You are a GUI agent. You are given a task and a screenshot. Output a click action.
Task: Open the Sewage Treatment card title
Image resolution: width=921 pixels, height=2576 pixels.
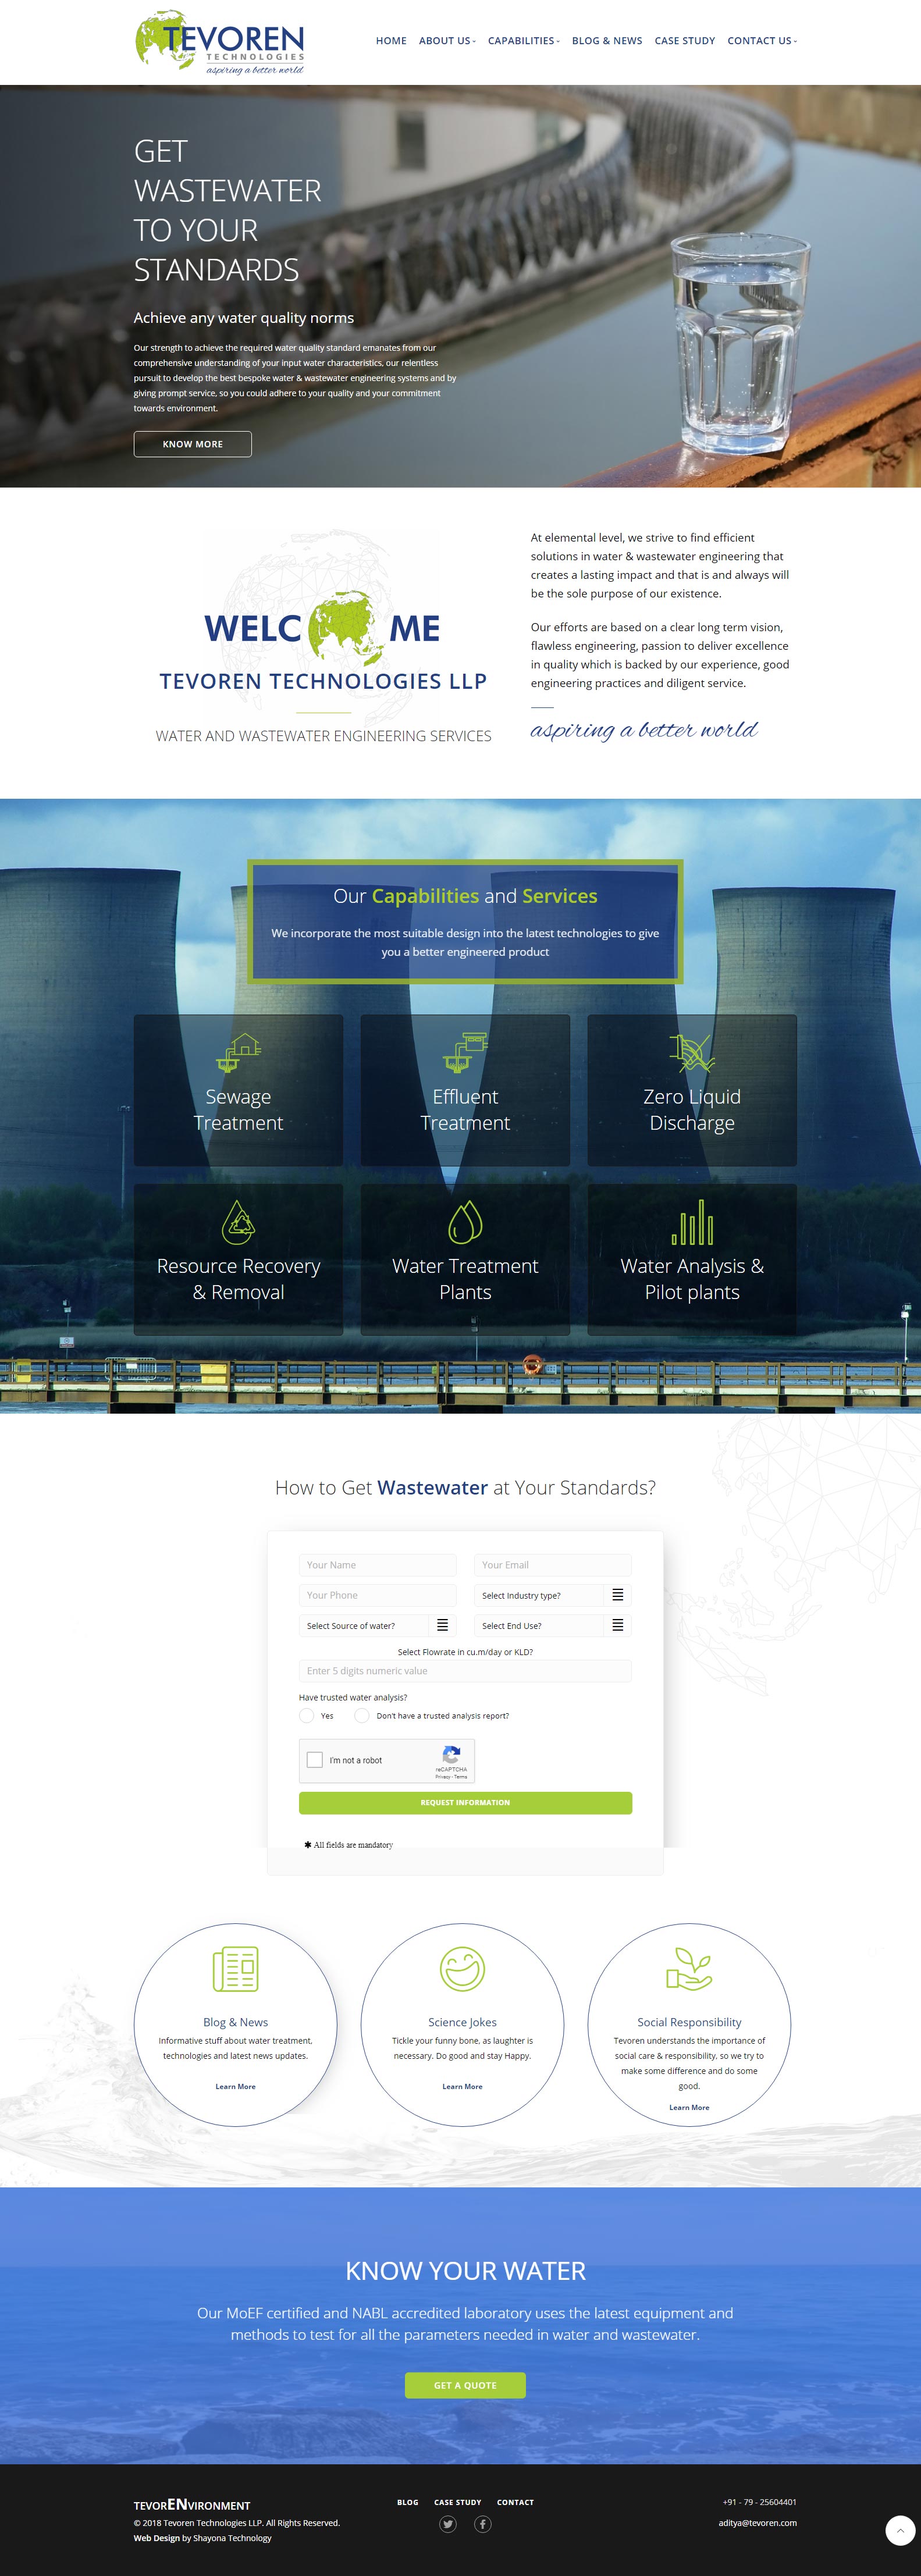tap(238, 1110)
